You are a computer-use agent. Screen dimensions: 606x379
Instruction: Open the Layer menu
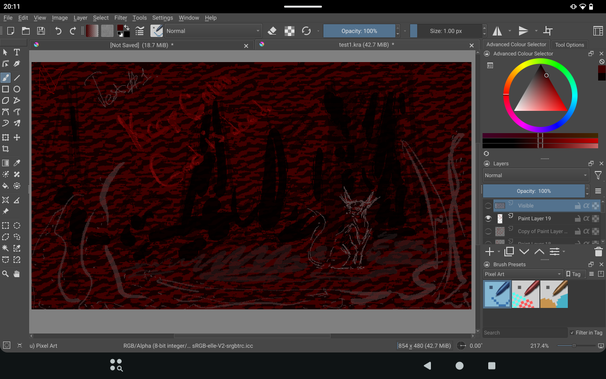[80, 18]
